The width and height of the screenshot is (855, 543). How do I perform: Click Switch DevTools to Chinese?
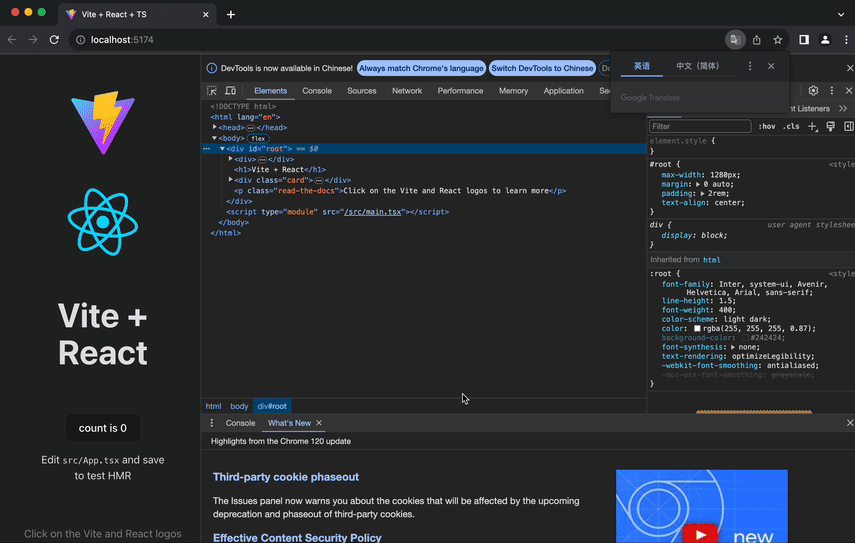[x=542, y=68]
